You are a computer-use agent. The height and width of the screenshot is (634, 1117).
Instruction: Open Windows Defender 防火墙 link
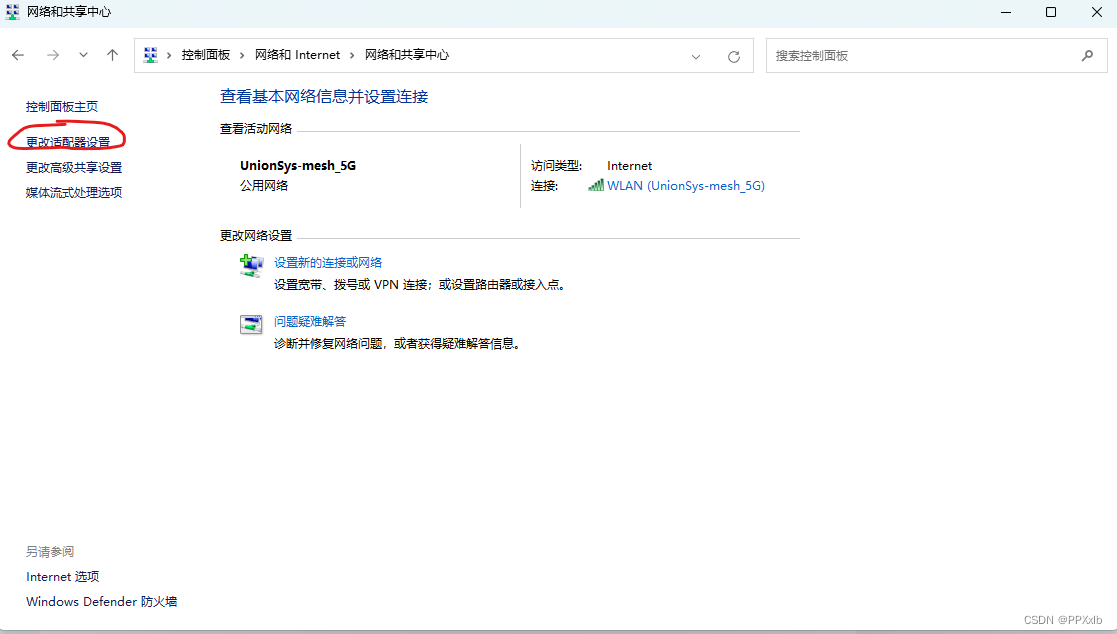pos(101,602)
